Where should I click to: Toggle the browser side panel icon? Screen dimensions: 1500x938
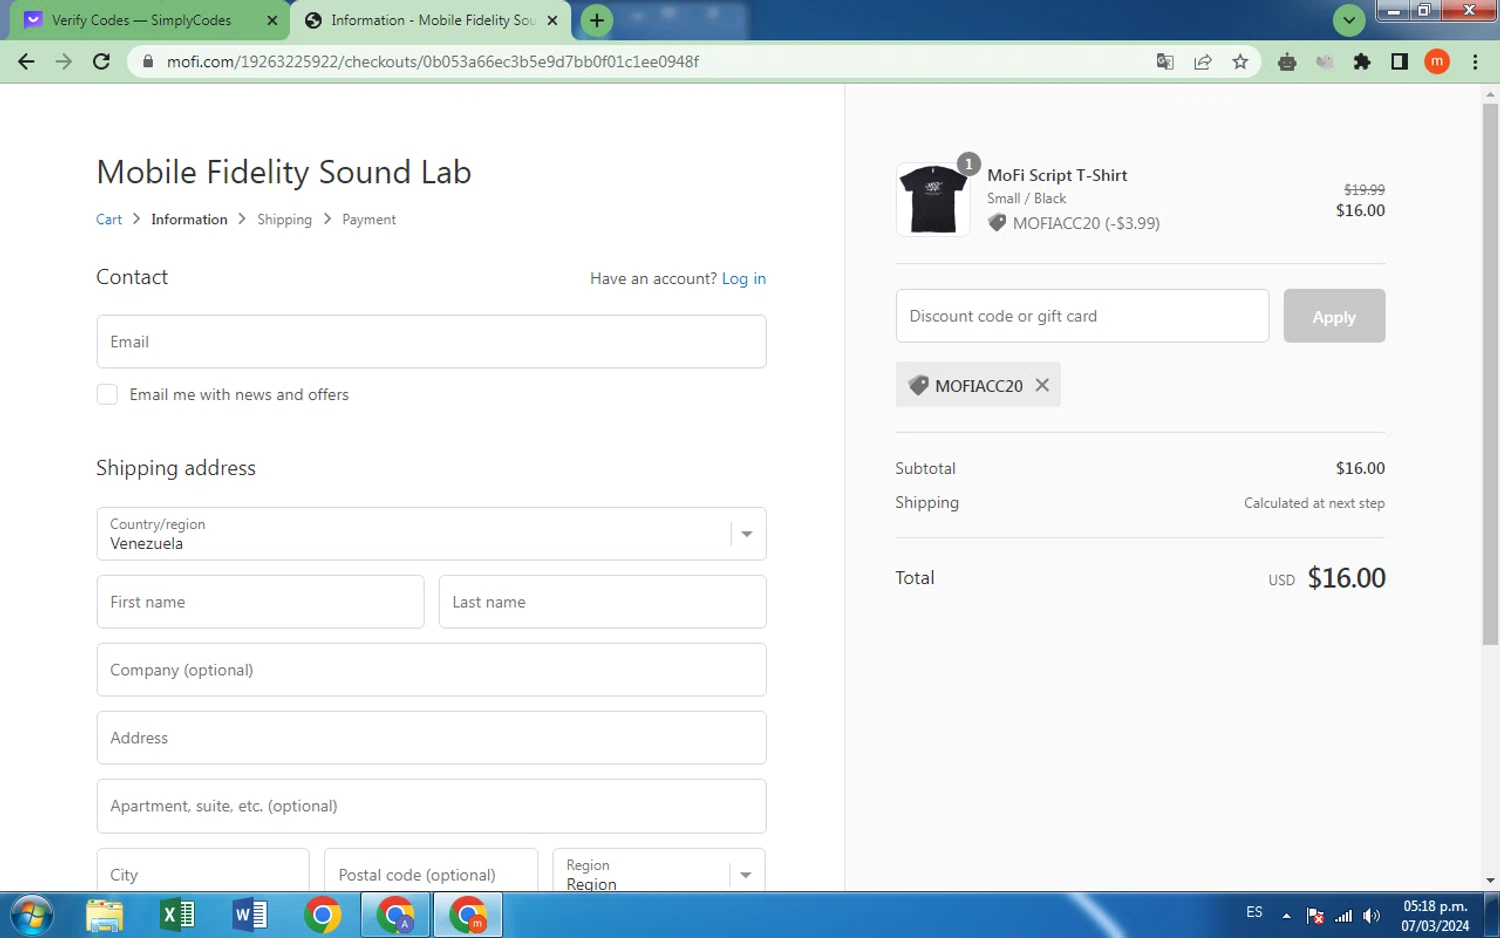click(x=1399, y=62)
